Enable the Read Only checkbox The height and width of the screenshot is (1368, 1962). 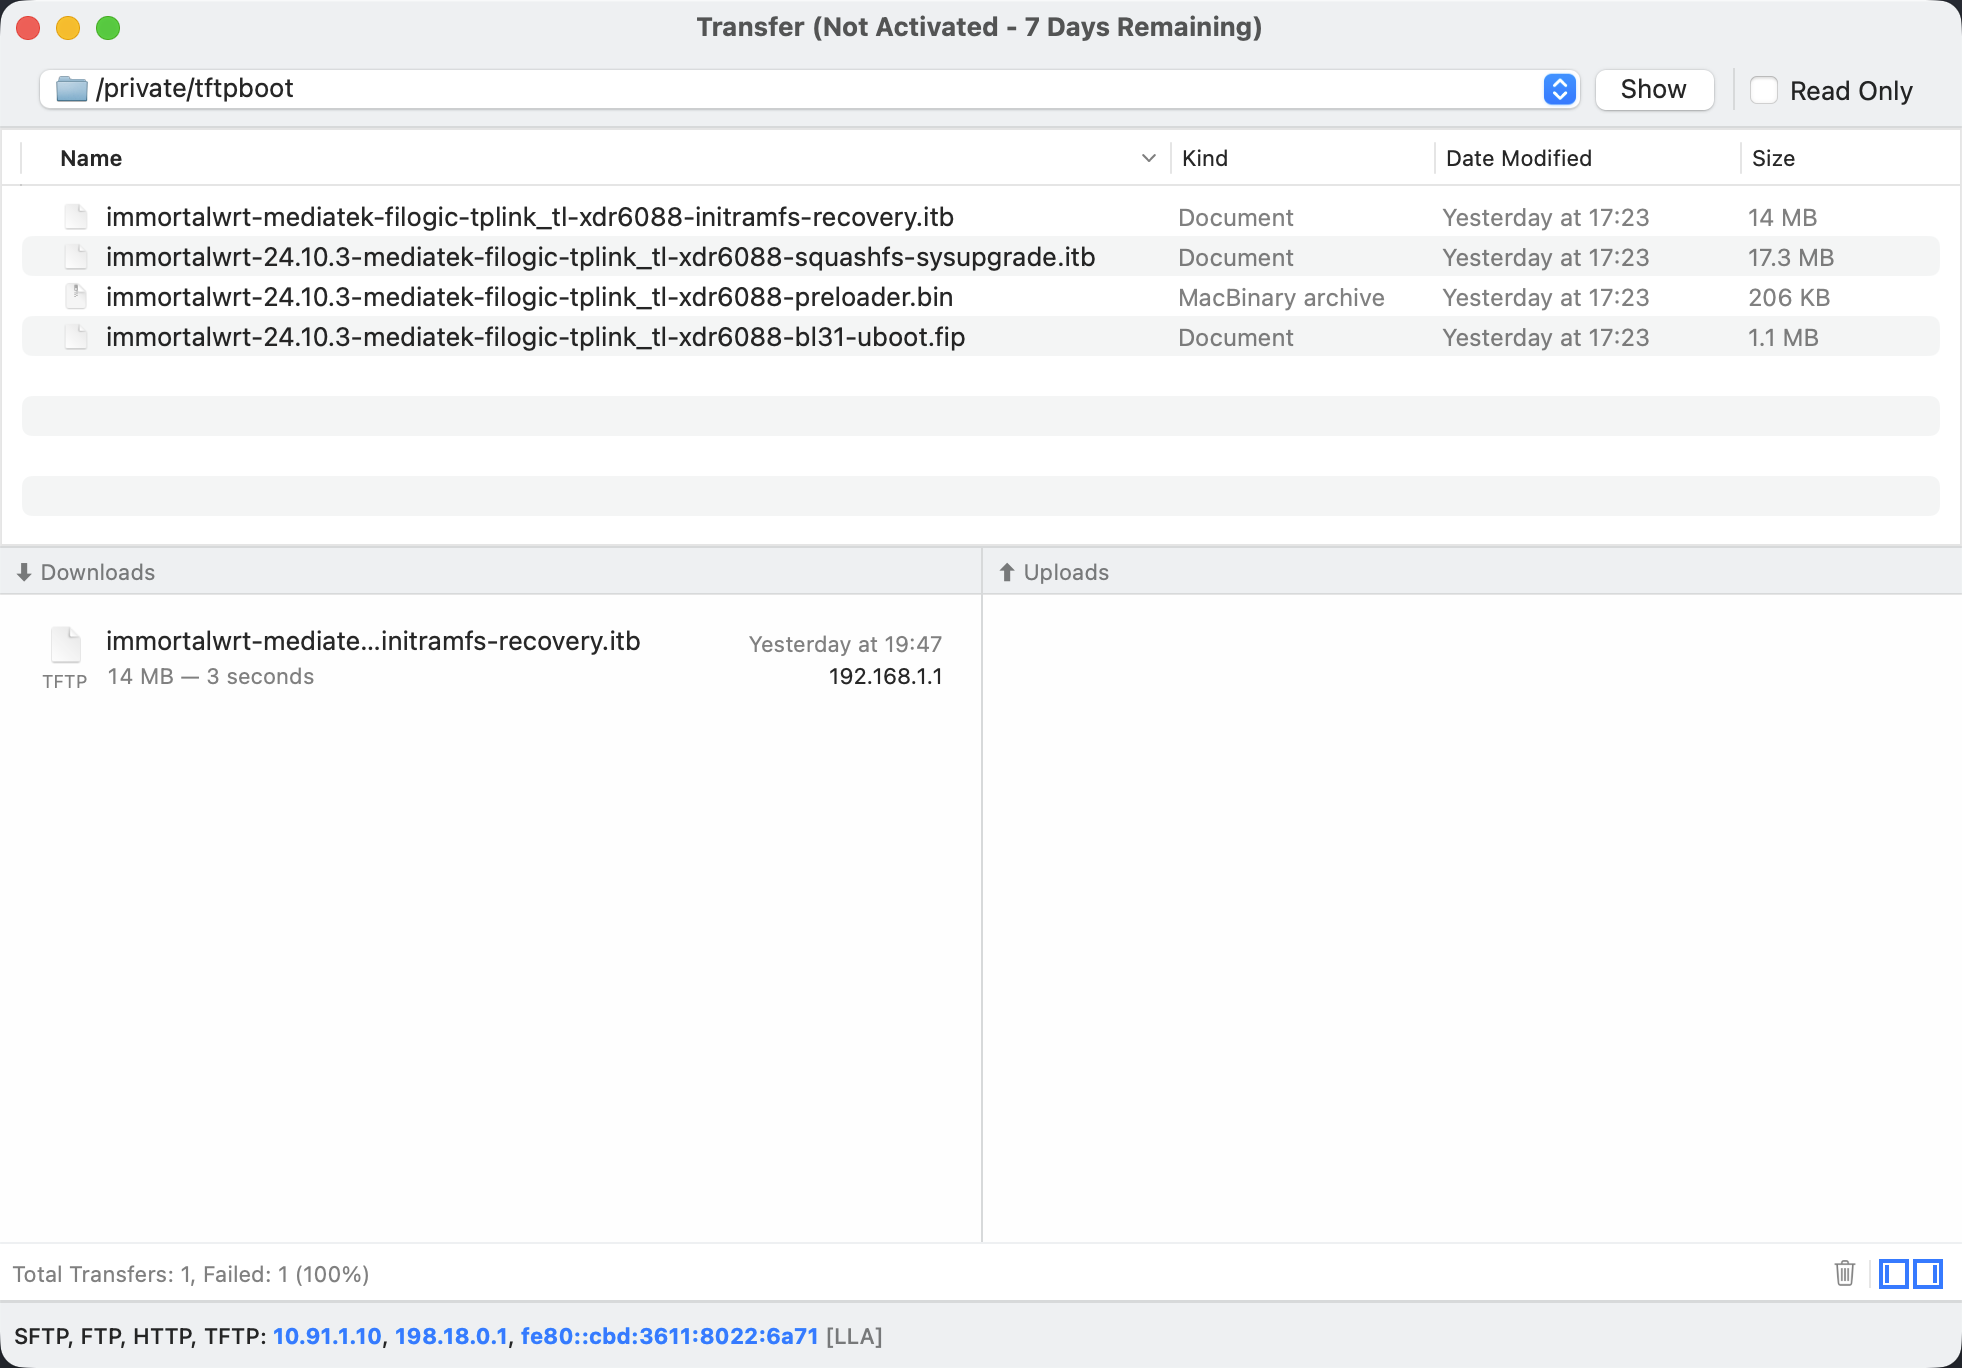coord(1764,90)
